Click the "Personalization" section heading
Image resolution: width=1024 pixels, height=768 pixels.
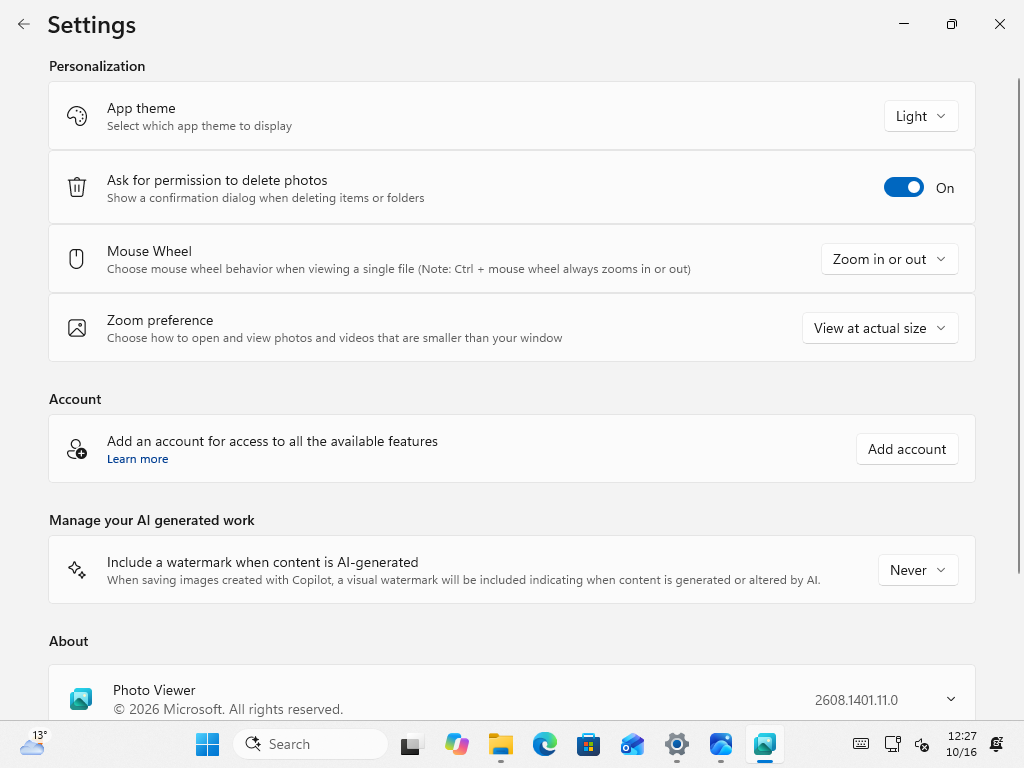97,66
